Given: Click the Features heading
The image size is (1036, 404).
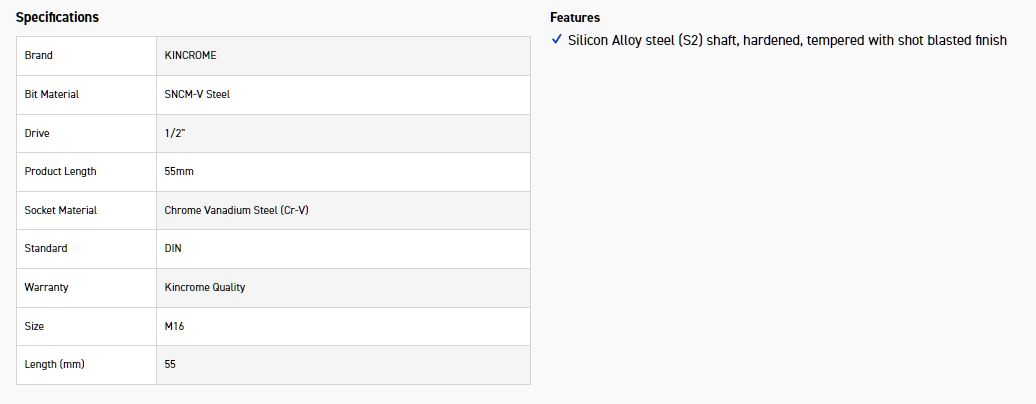Looking at the screenshot, I should pos(575,18).
